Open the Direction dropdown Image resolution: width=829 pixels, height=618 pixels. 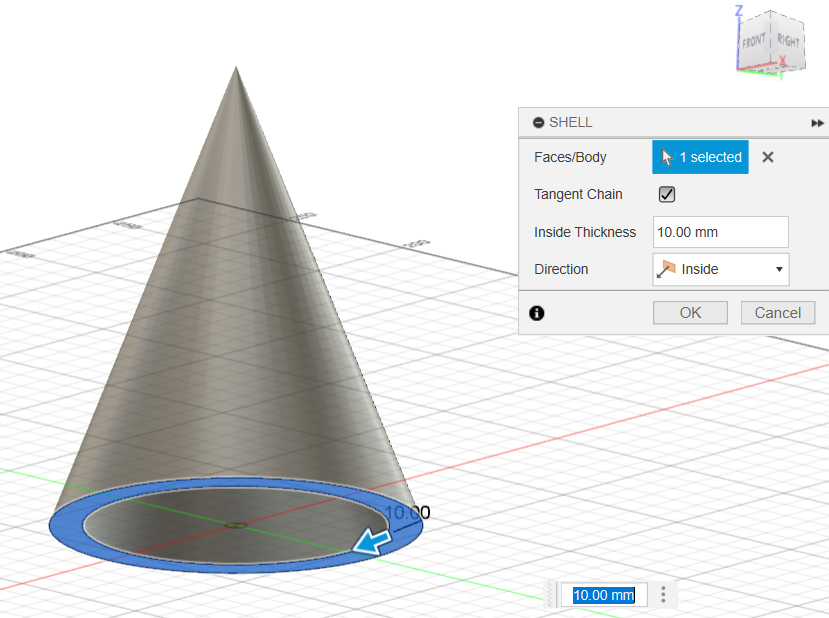[x=721, y=270]
